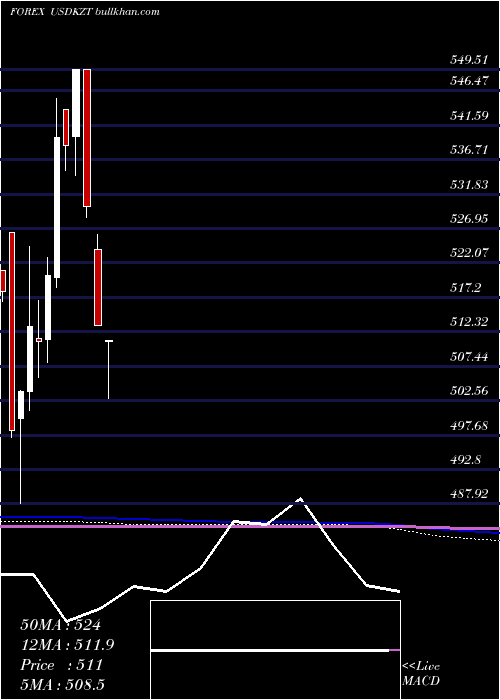The width and height of the screenshot is (500, 700).
Task: Click the FOREX USDKZT chart title
Action: tap(84, 12)
